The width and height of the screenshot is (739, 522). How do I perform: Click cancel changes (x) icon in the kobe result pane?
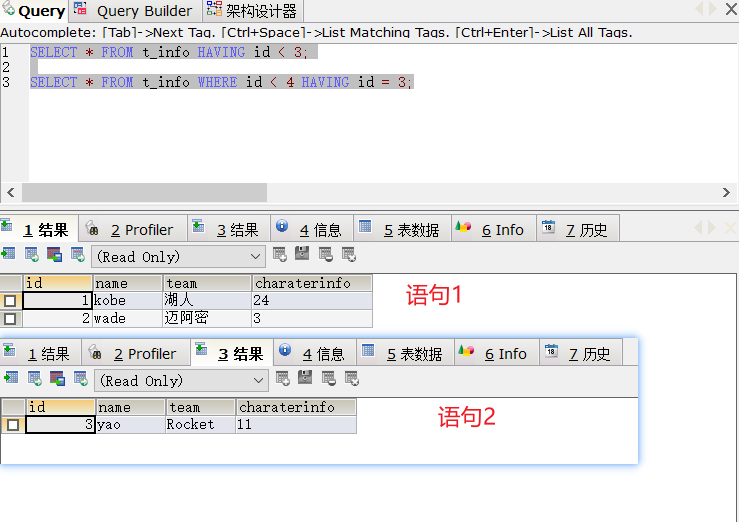[x=349, y=254]
